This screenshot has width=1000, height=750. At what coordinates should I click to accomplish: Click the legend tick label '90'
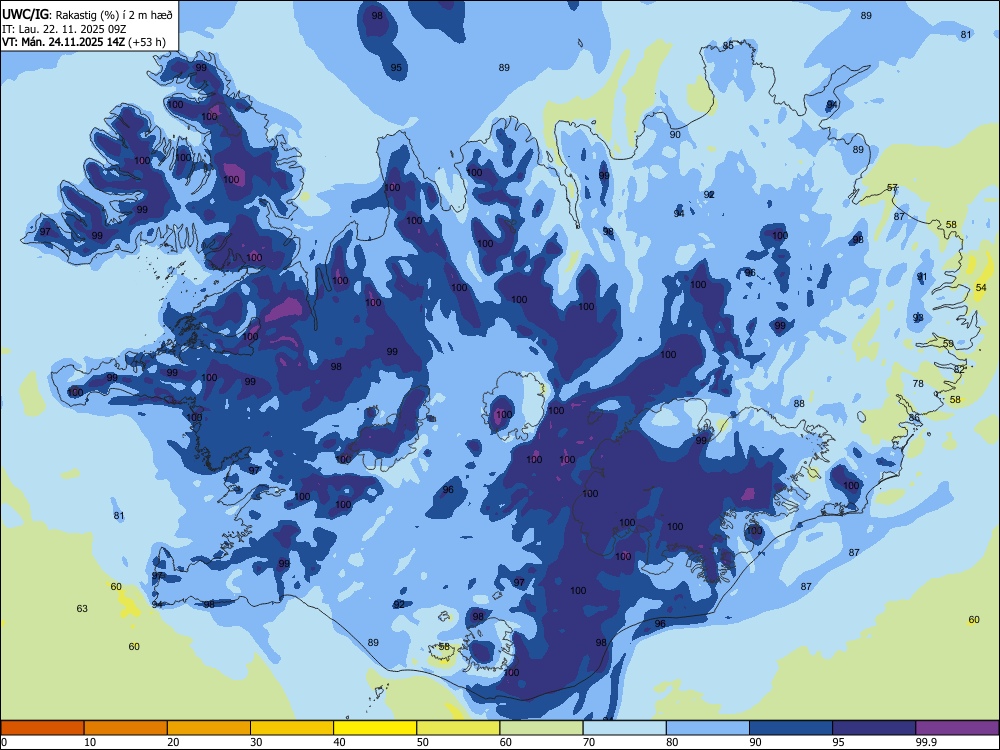(755, 742)
